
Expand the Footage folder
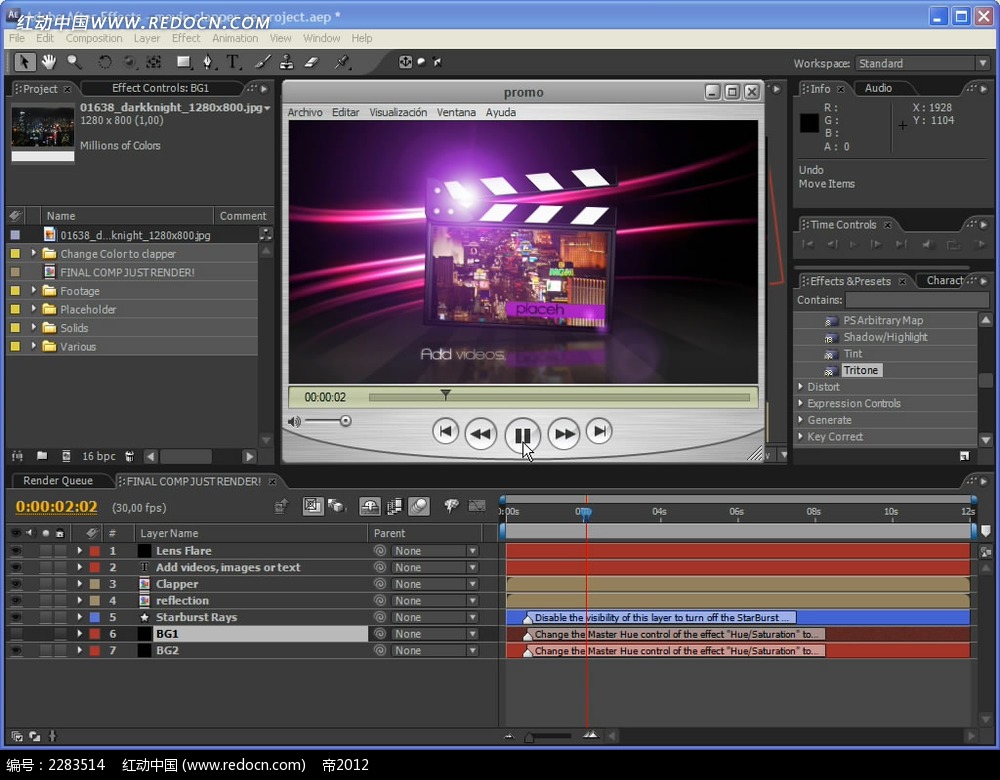click(34, 290)
